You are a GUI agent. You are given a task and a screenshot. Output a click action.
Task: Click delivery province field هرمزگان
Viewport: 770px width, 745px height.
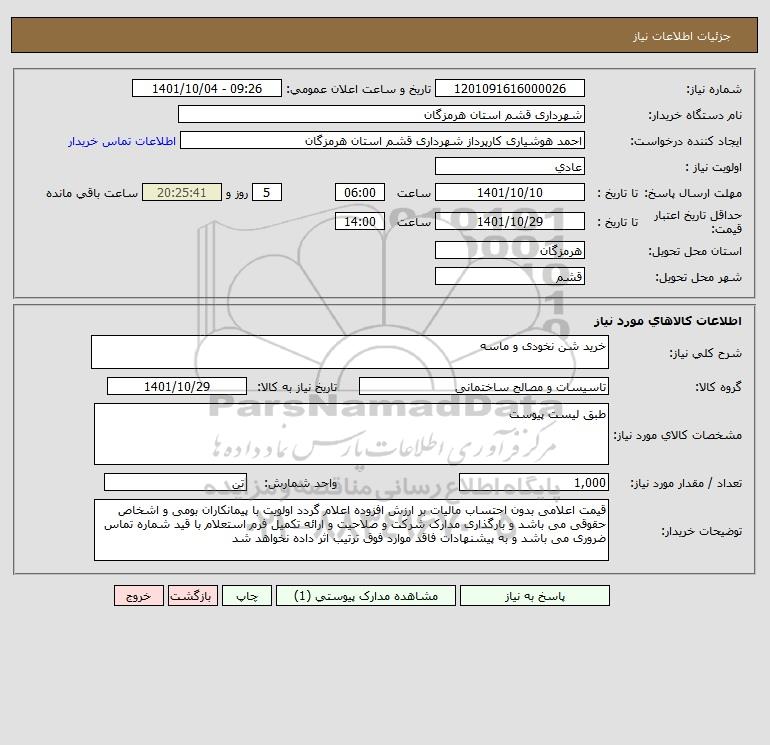pyautogui.click(x=510, y=250)
